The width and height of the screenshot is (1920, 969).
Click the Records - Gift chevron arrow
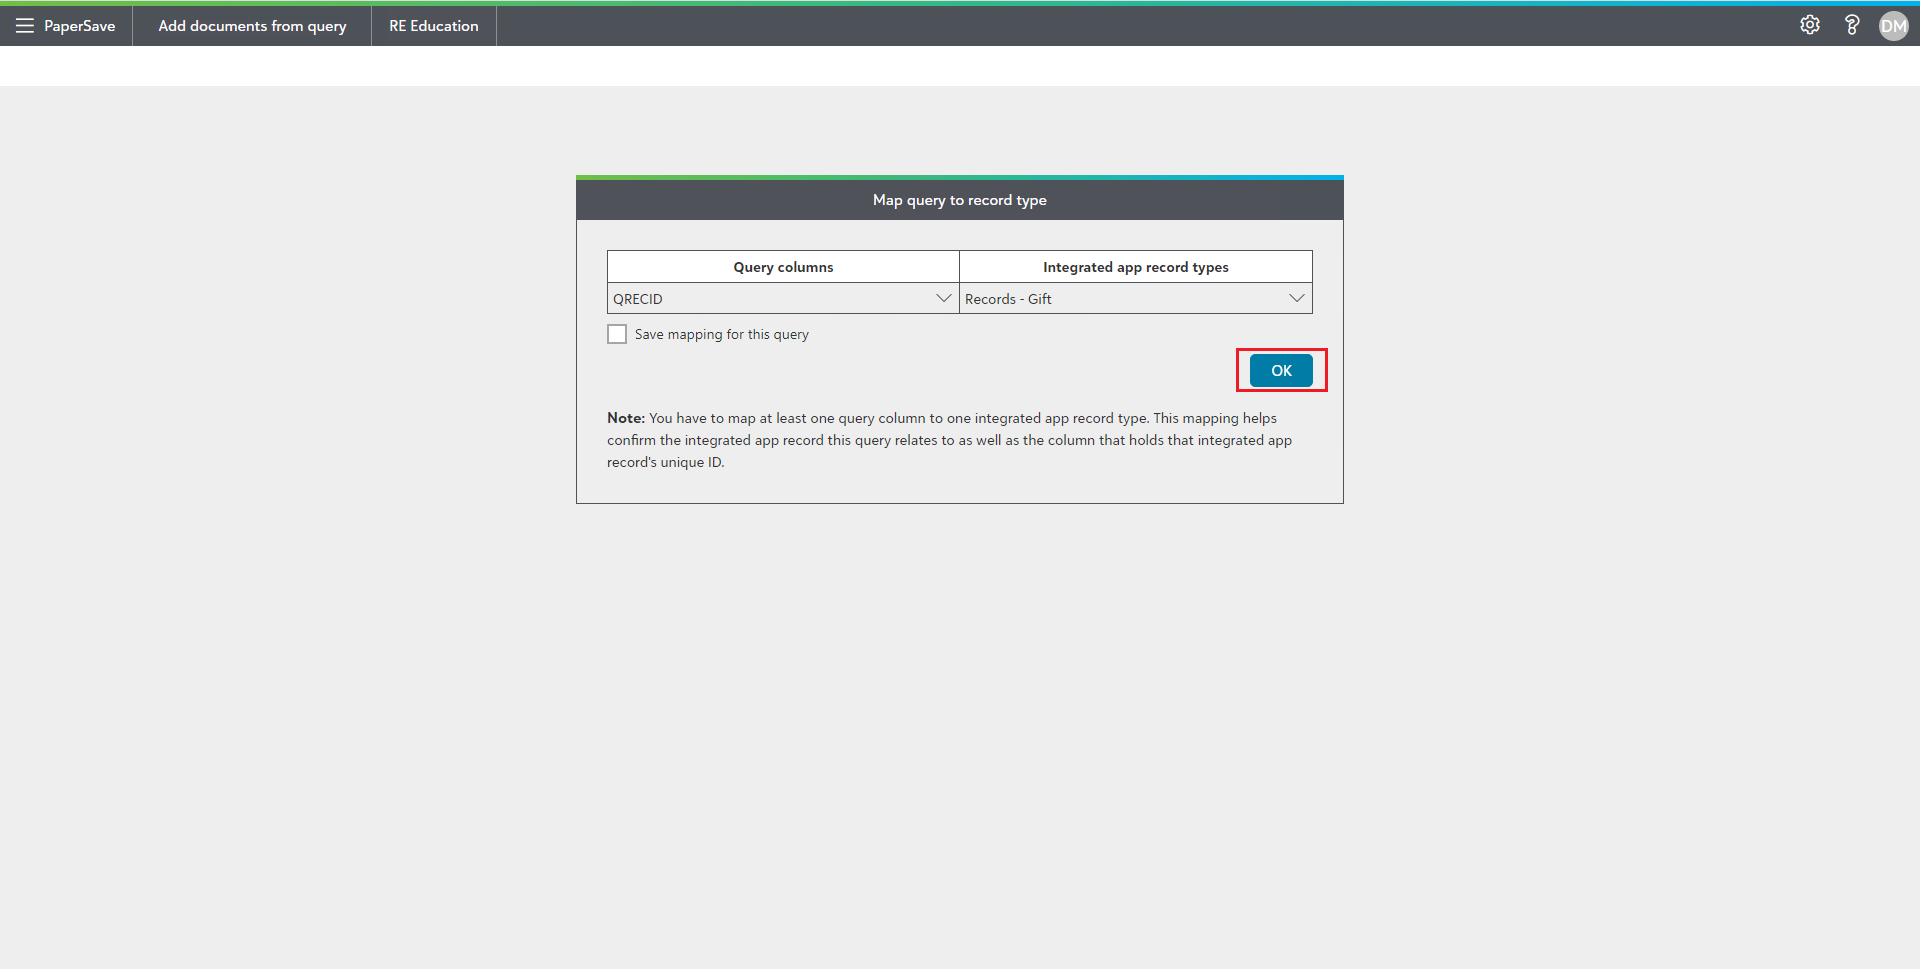tap(1296, 299)
